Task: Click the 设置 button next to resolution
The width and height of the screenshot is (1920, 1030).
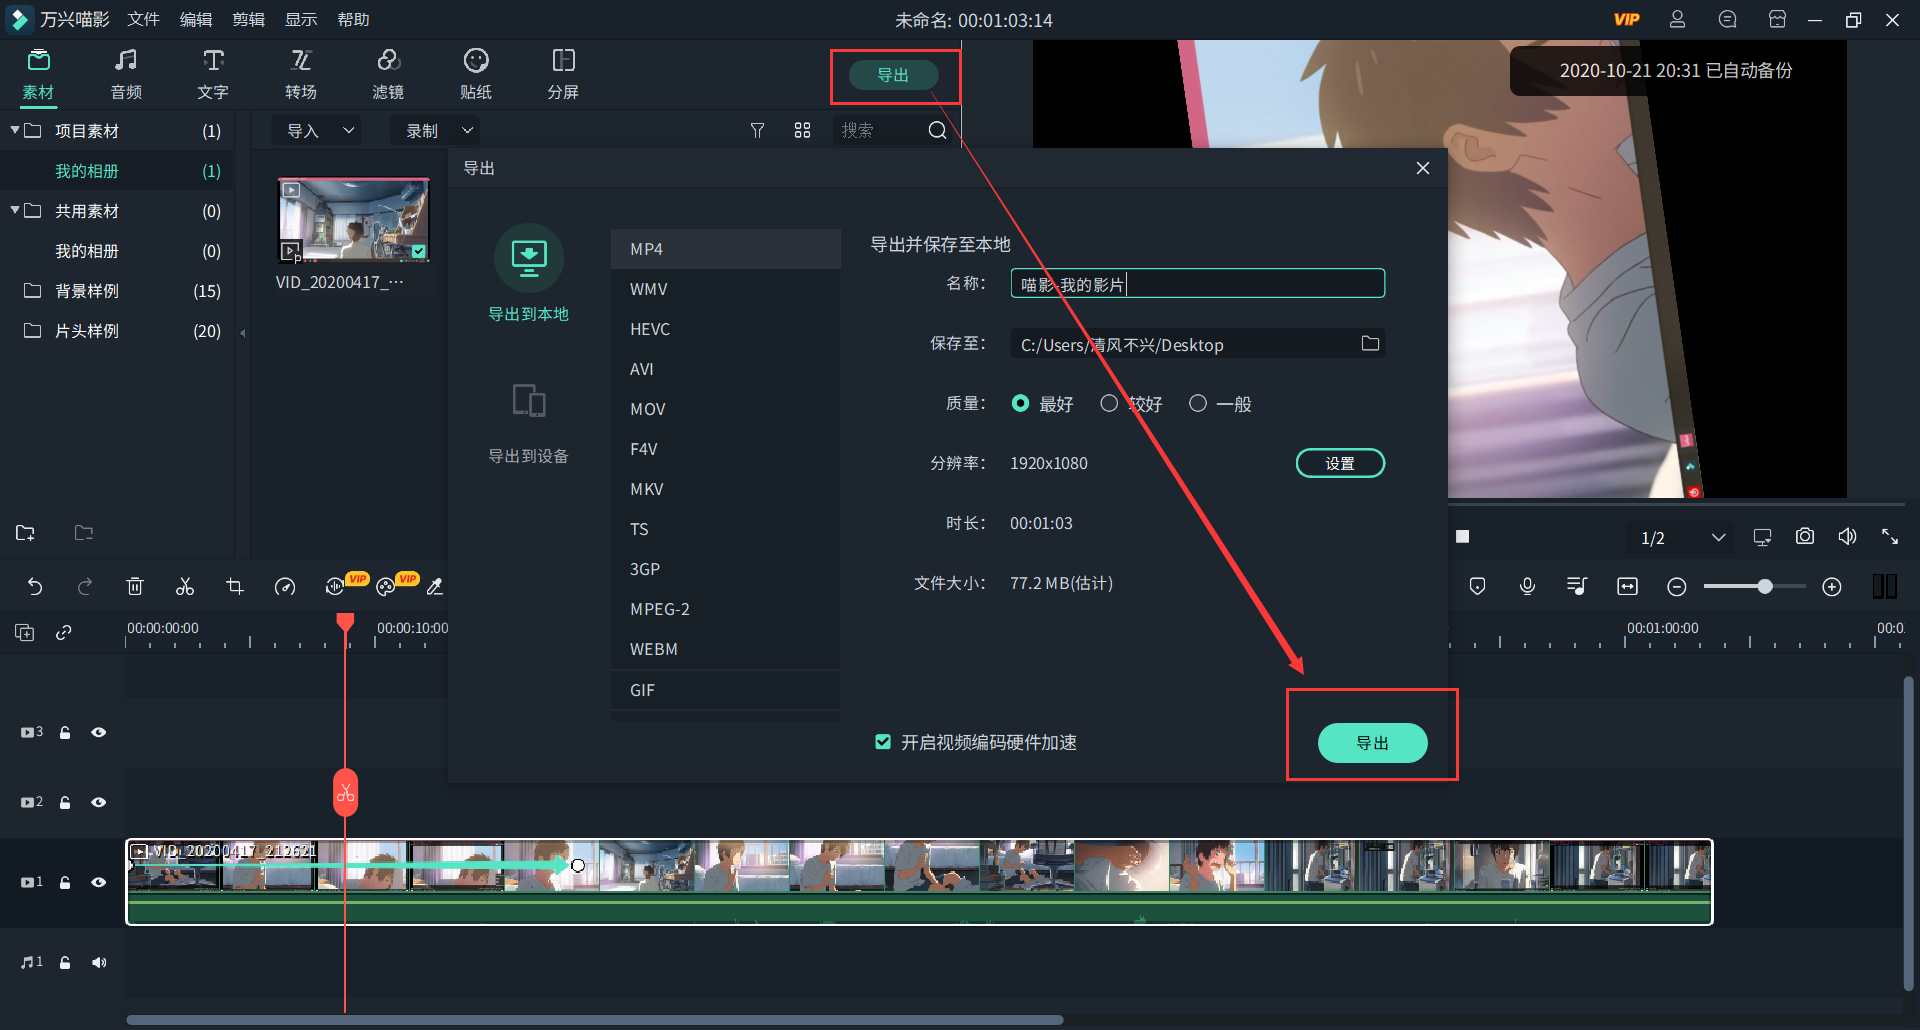Action: pyautogui.click(x=1340, y=462)
